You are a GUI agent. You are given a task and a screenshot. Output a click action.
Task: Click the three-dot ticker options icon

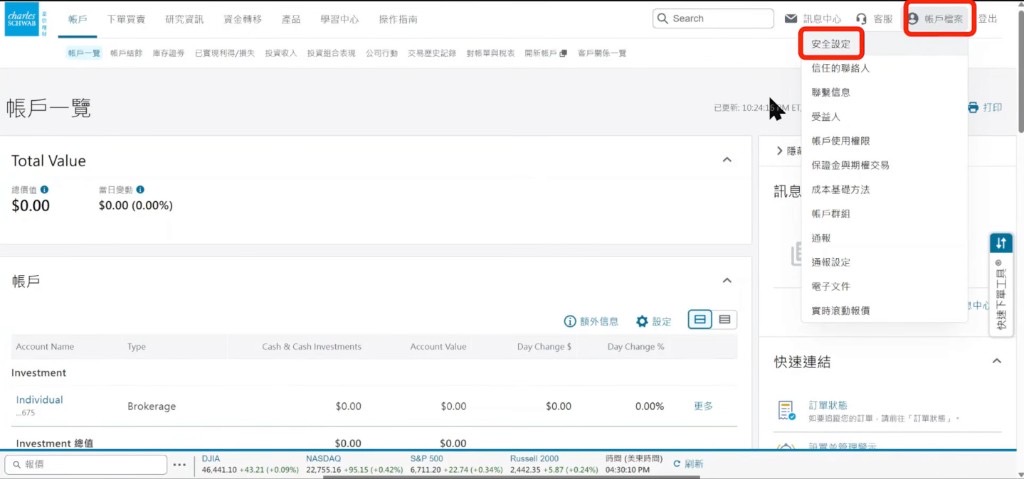pos(180,465)
